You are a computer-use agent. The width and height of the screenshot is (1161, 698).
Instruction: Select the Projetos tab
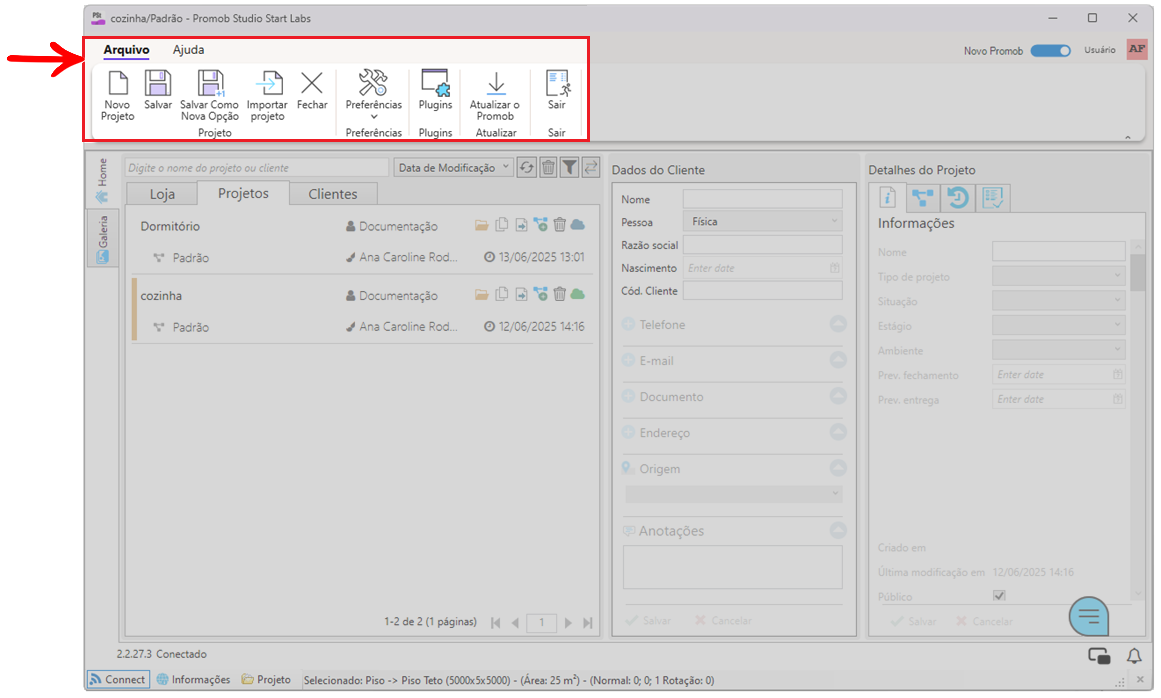244,193
